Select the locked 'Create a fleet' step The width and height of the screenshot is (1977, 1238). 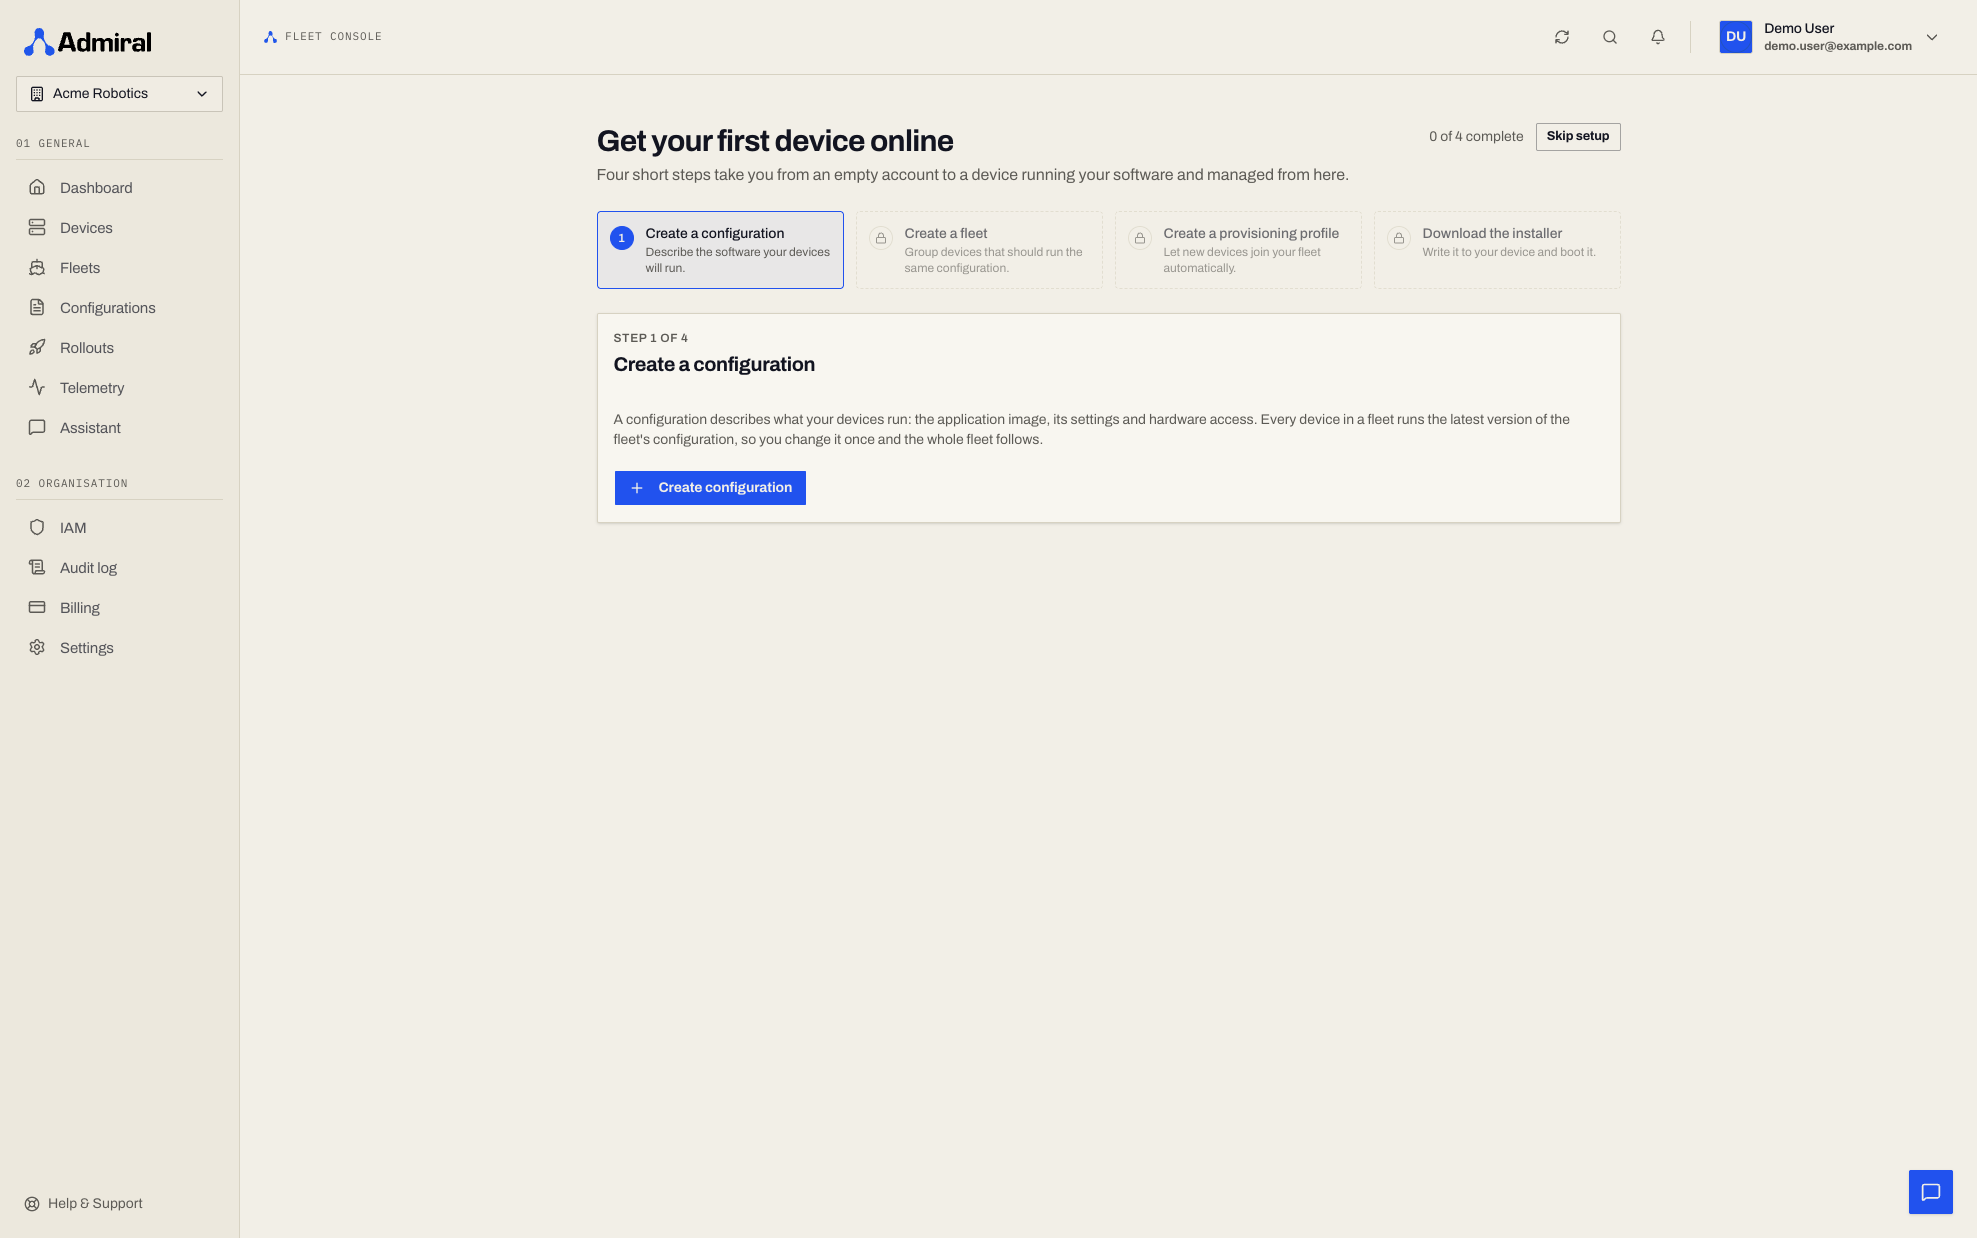[x=979, y=250]
